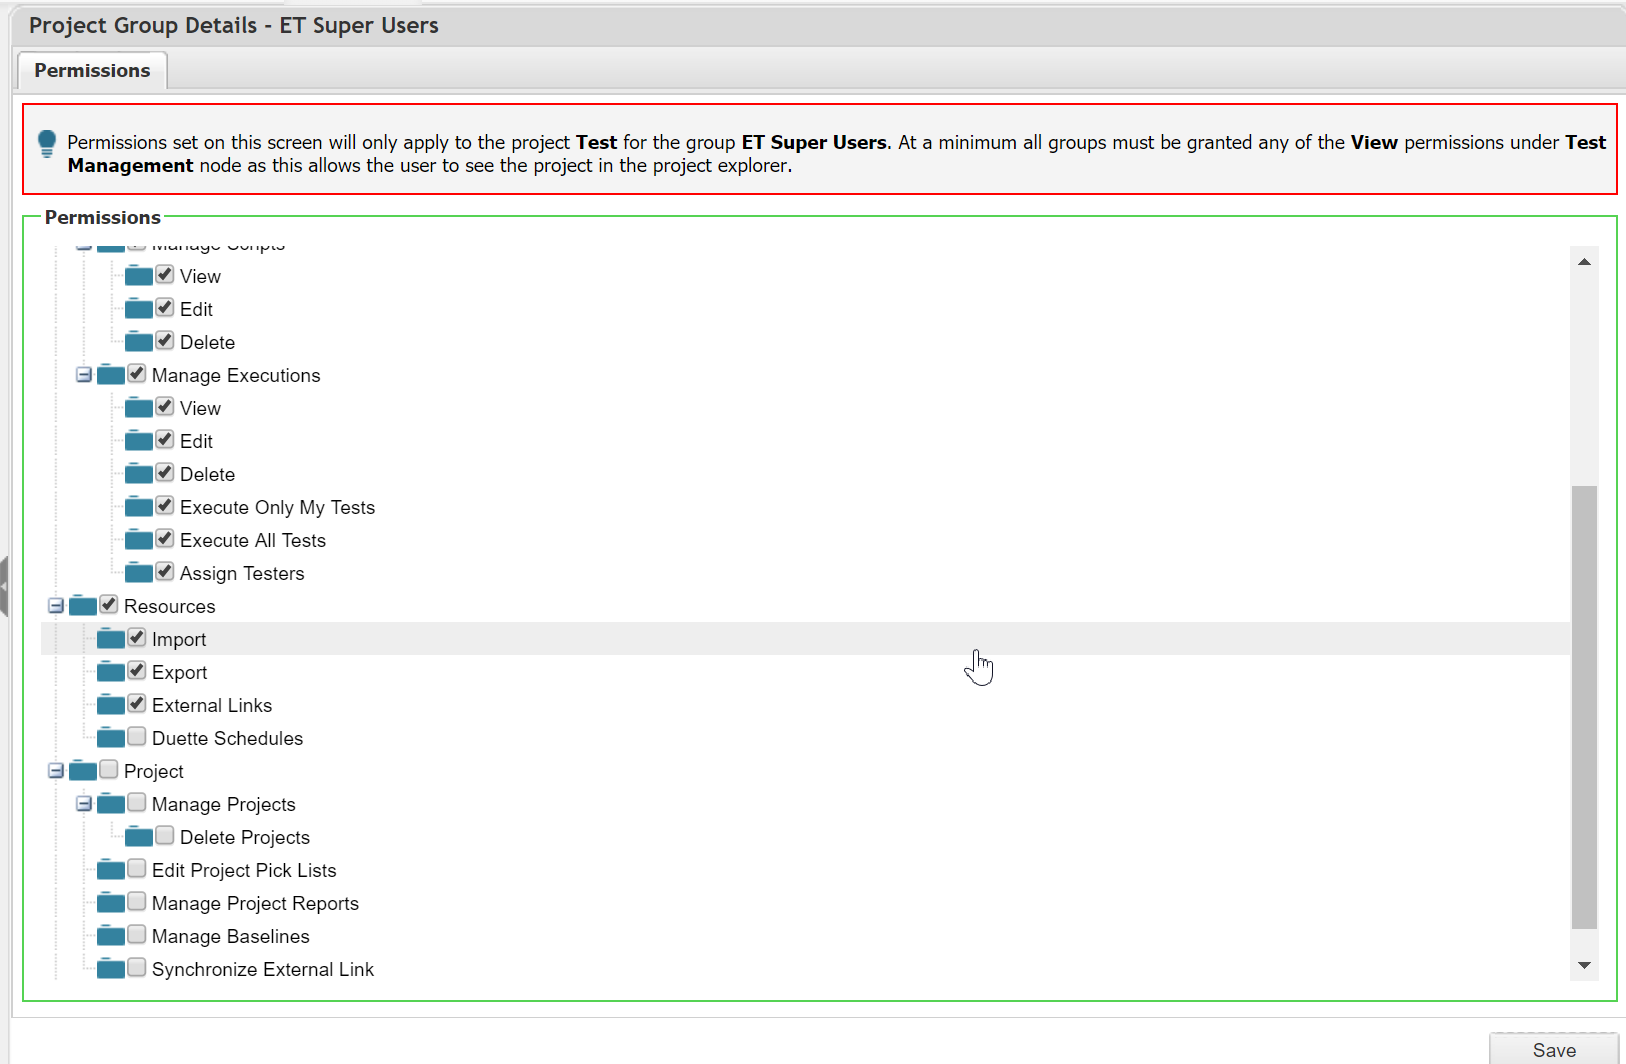Click the scroll up arrow of permissions list
This screenshot has height=1064, width=1626.
(x=1584, y=262)
